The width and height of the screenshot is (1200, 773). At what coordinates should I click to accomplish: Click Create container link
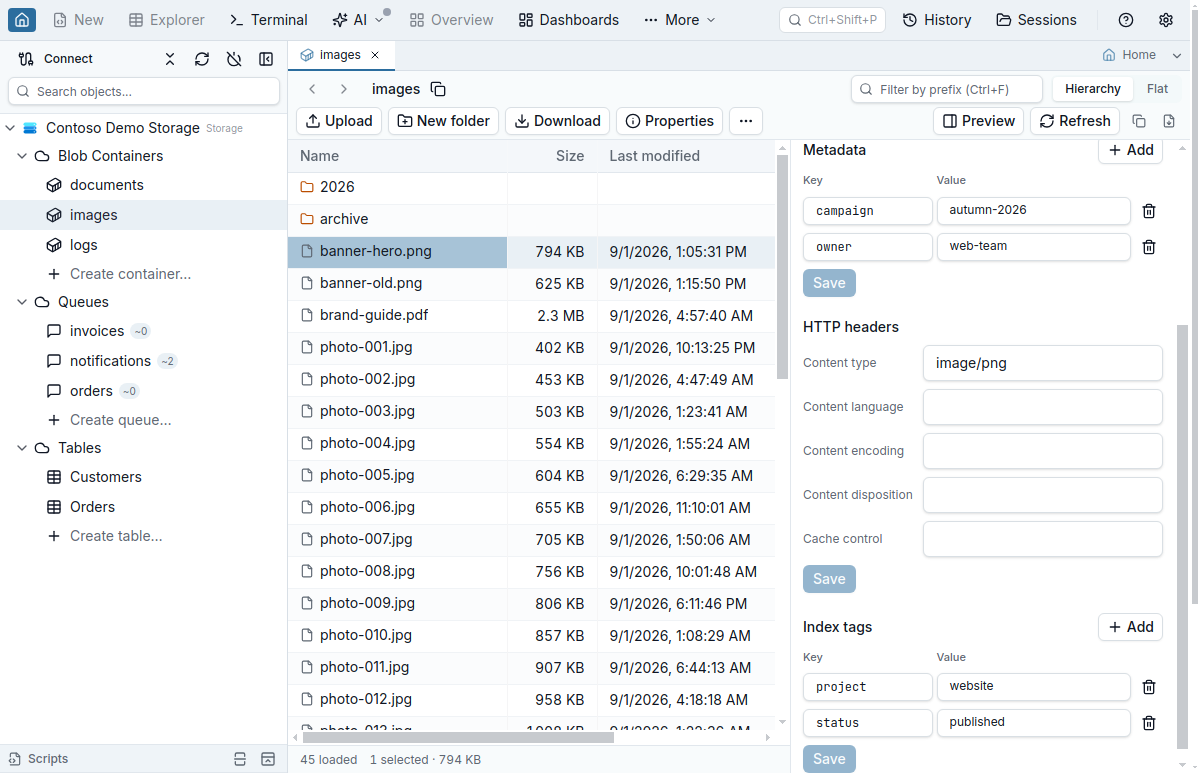[130, 274]
